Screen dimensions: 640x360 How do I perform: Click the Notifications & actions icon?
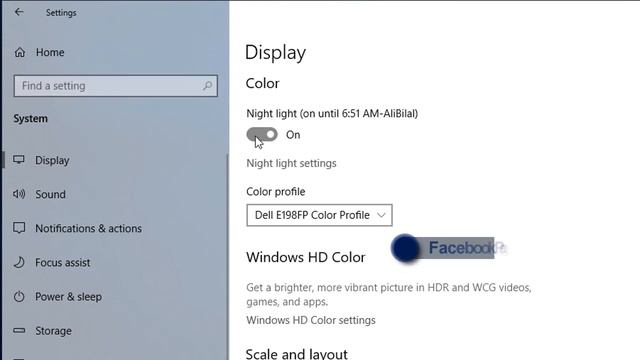[x=19, y=228]
